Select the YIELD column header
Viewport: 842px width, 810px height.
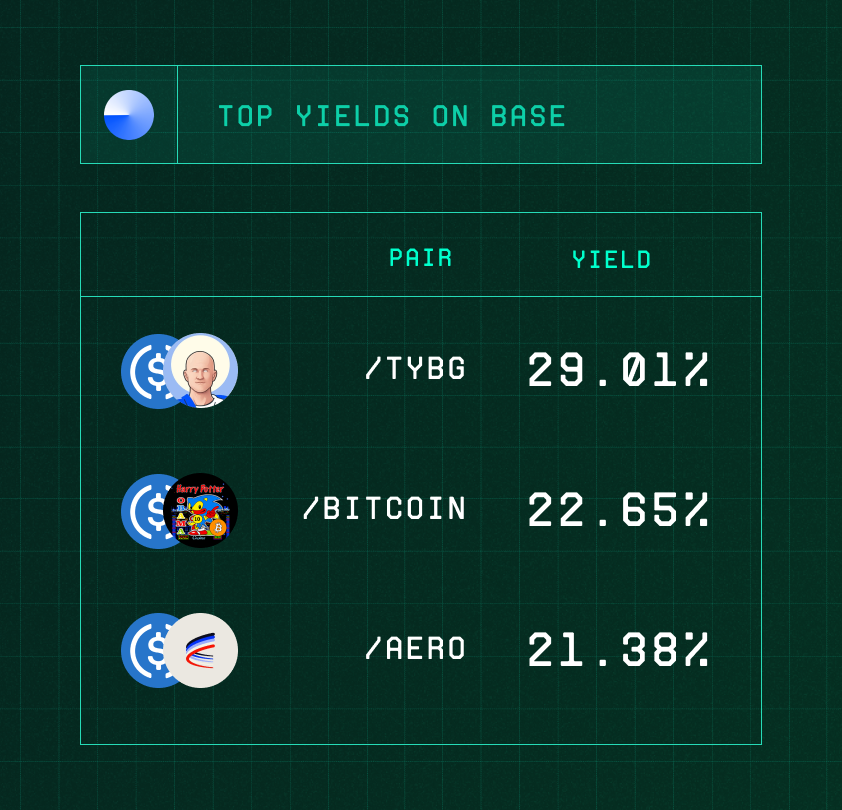click(x=612, y=259)
